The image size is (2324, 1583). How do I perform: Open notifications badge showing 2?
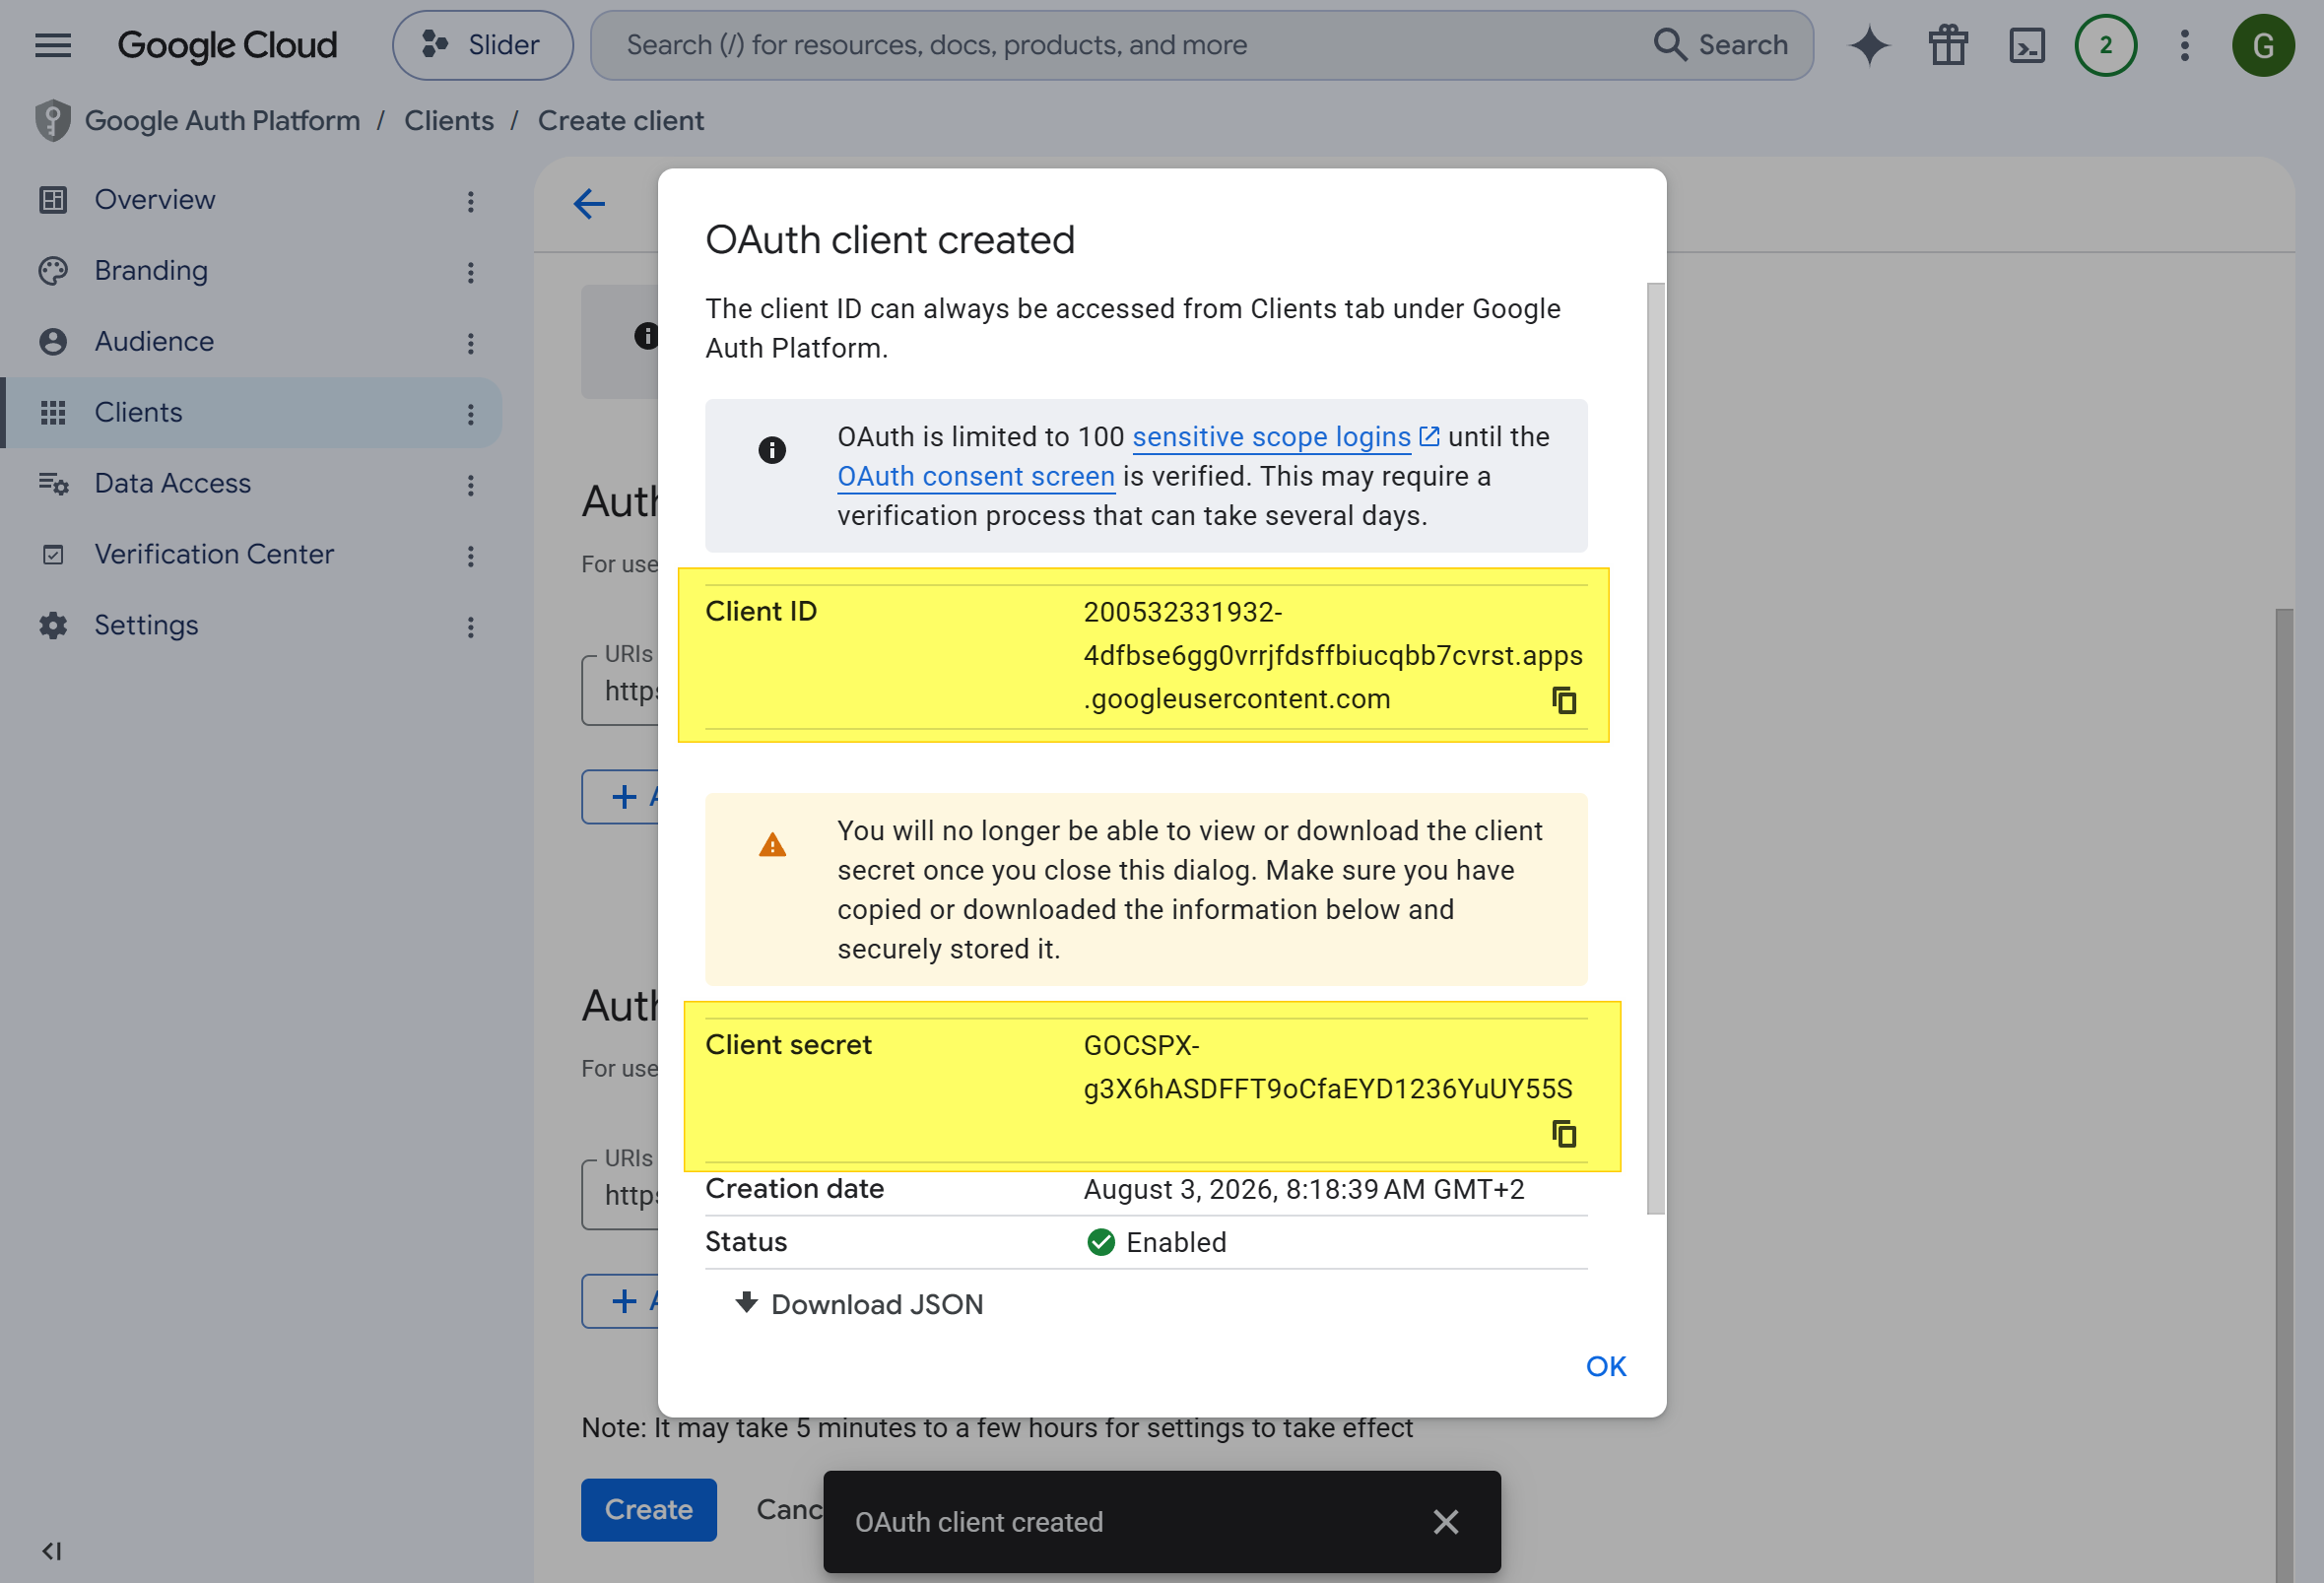[x=2106, y=45]
